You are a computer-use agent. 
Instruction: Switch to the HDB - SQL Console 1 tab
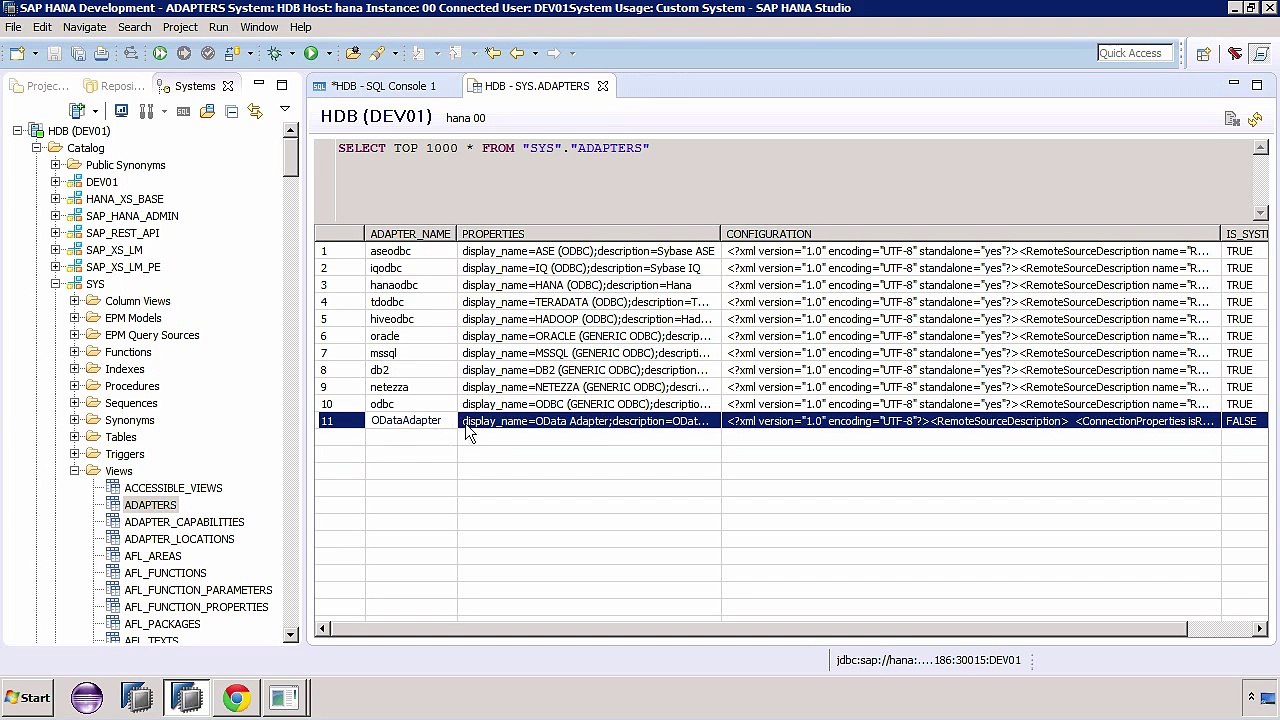coord(385,86)
